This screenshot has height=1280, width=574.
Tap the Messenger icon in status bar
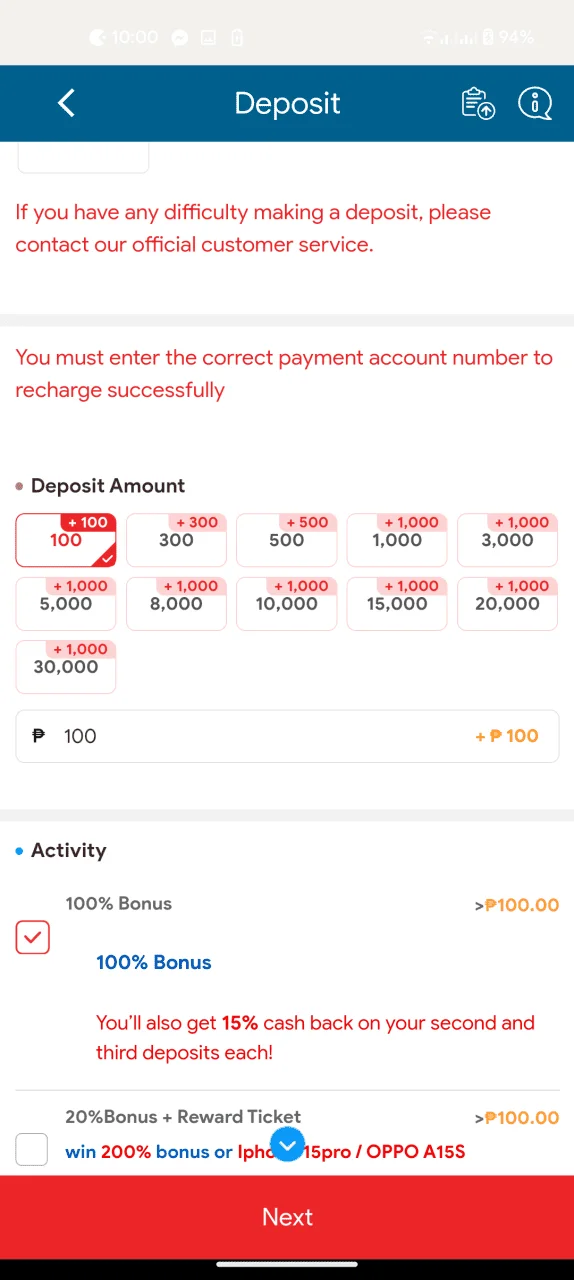[x=180, y=38]
